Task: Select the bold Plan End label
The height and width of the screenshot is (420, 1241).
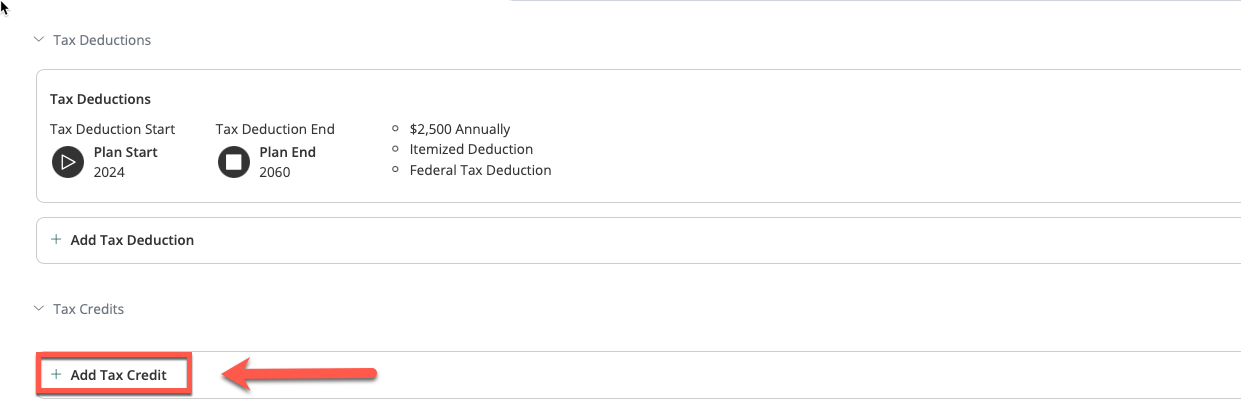Action: (x=288, y=152)
